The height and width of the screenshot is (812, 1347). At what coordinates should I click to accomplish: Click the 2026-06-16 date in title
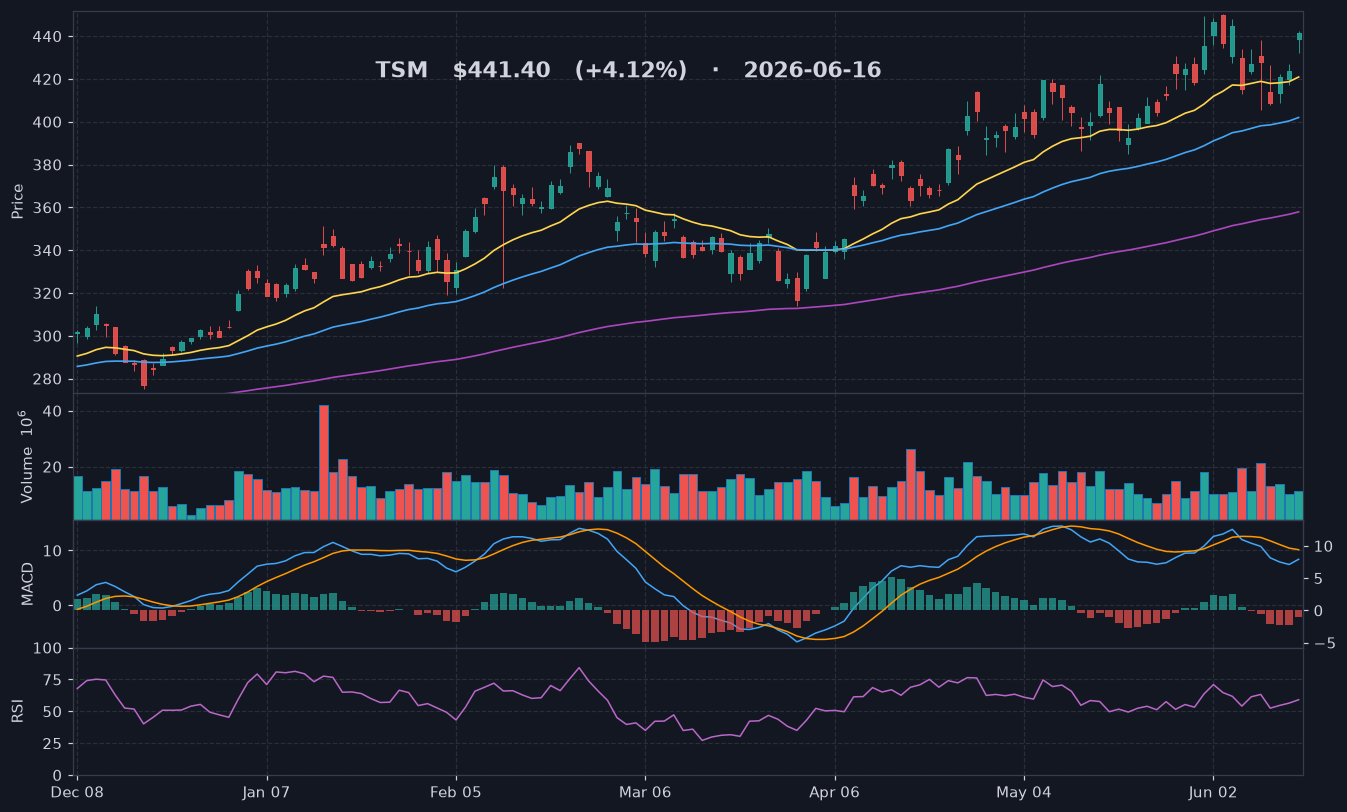click(812, 70)
